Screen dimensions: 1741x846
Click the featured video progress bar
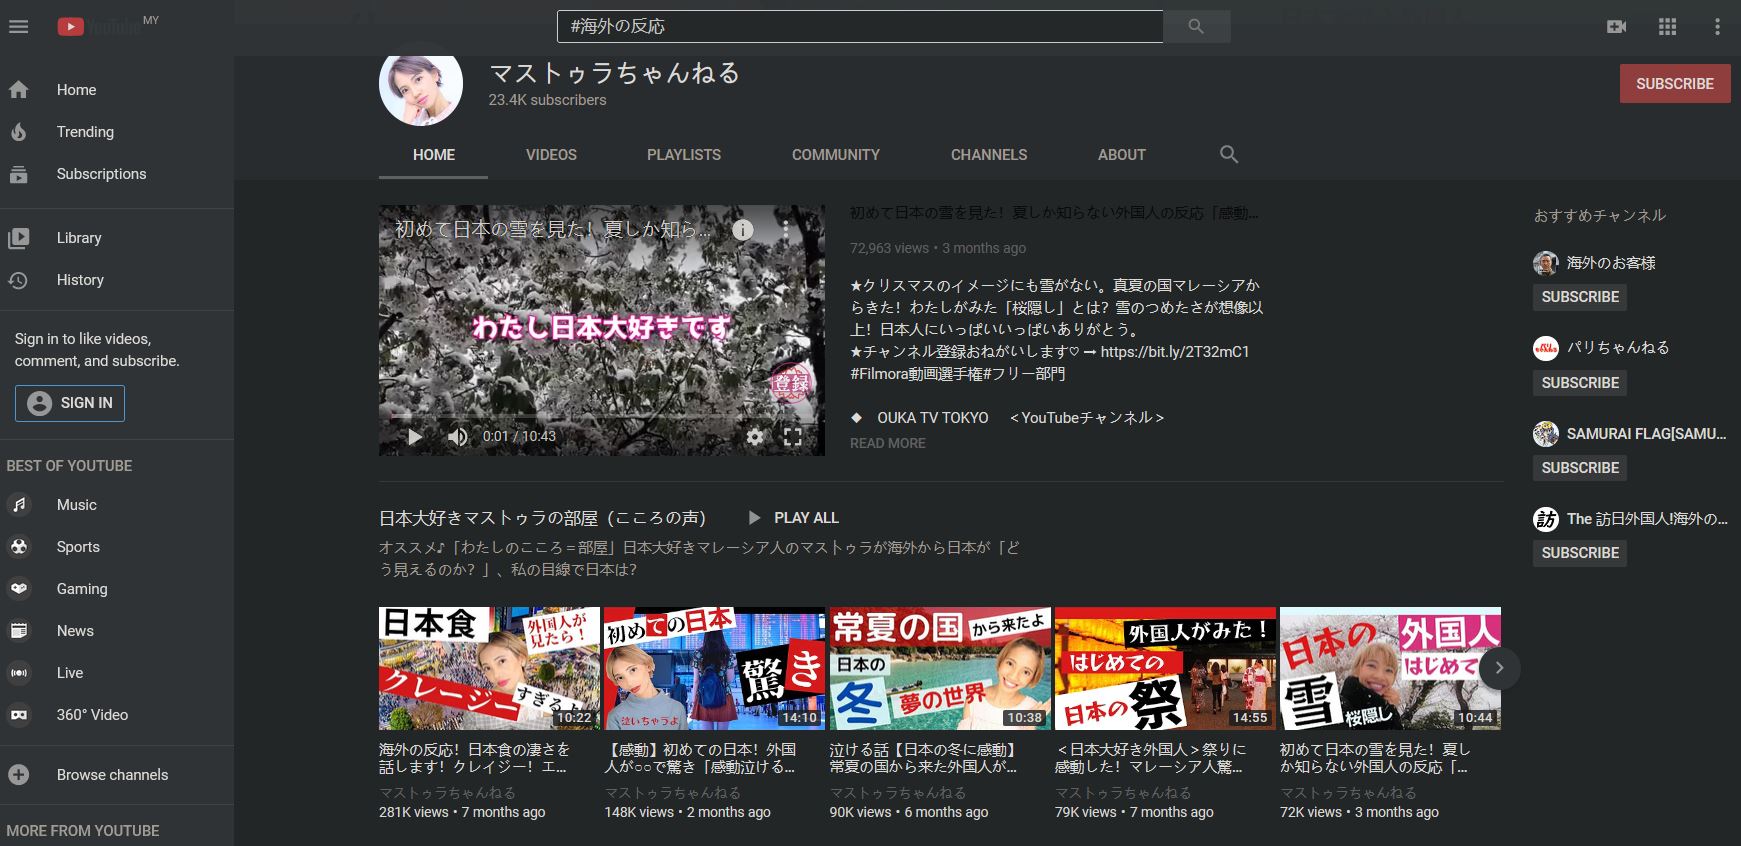point(602,415)
